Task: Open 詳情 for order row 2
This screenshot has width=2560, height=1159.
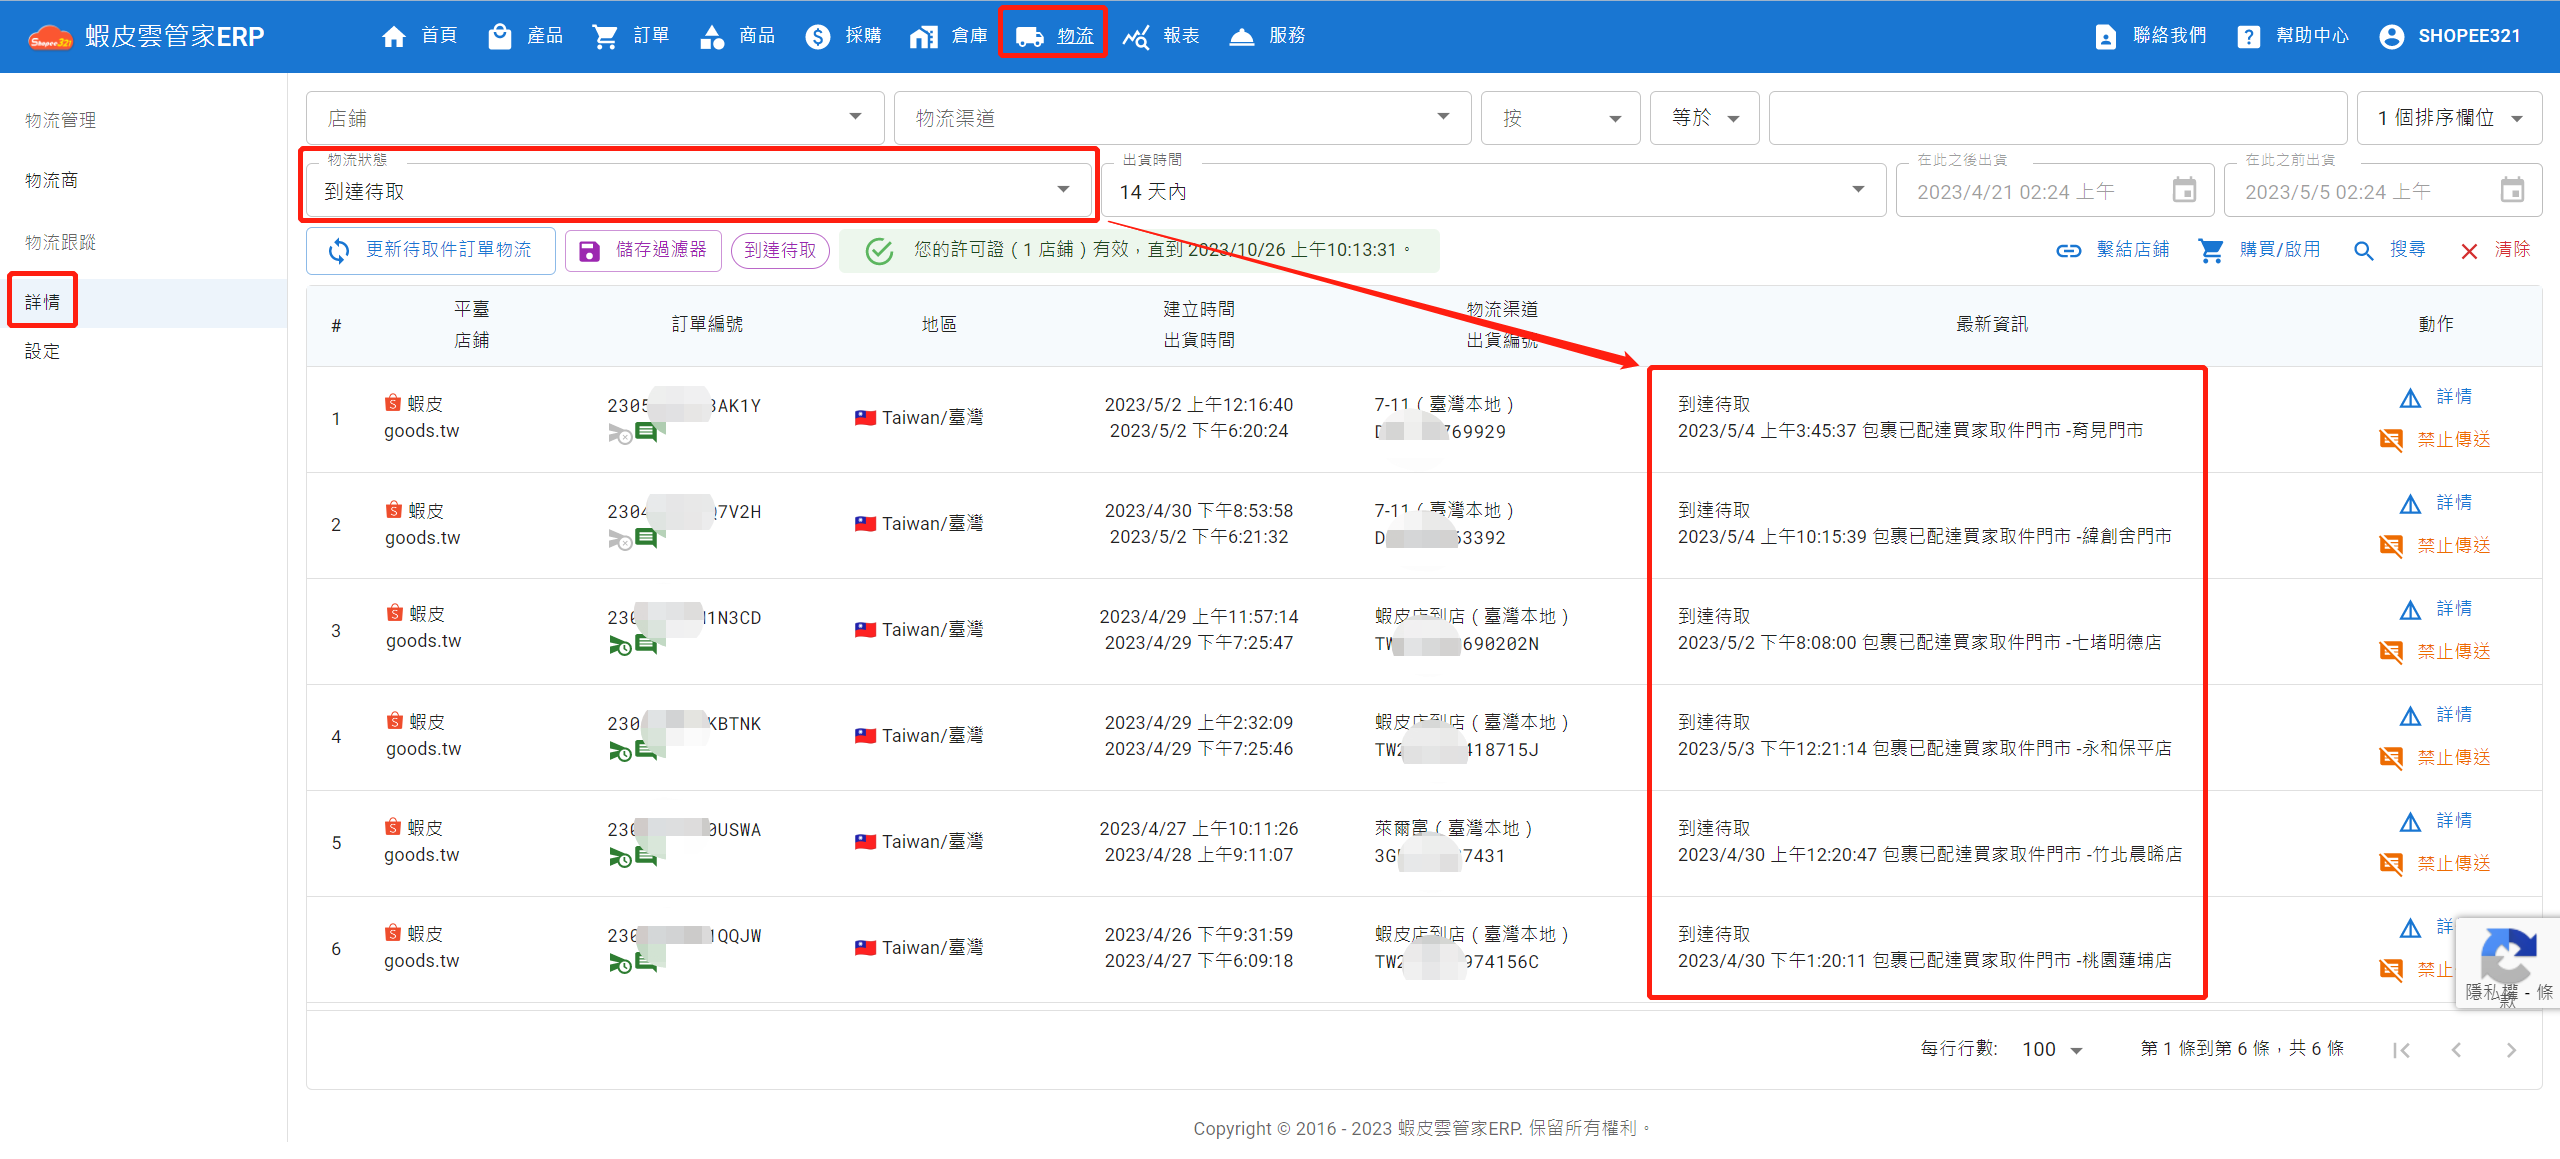Action: (x=2436, y=503)
